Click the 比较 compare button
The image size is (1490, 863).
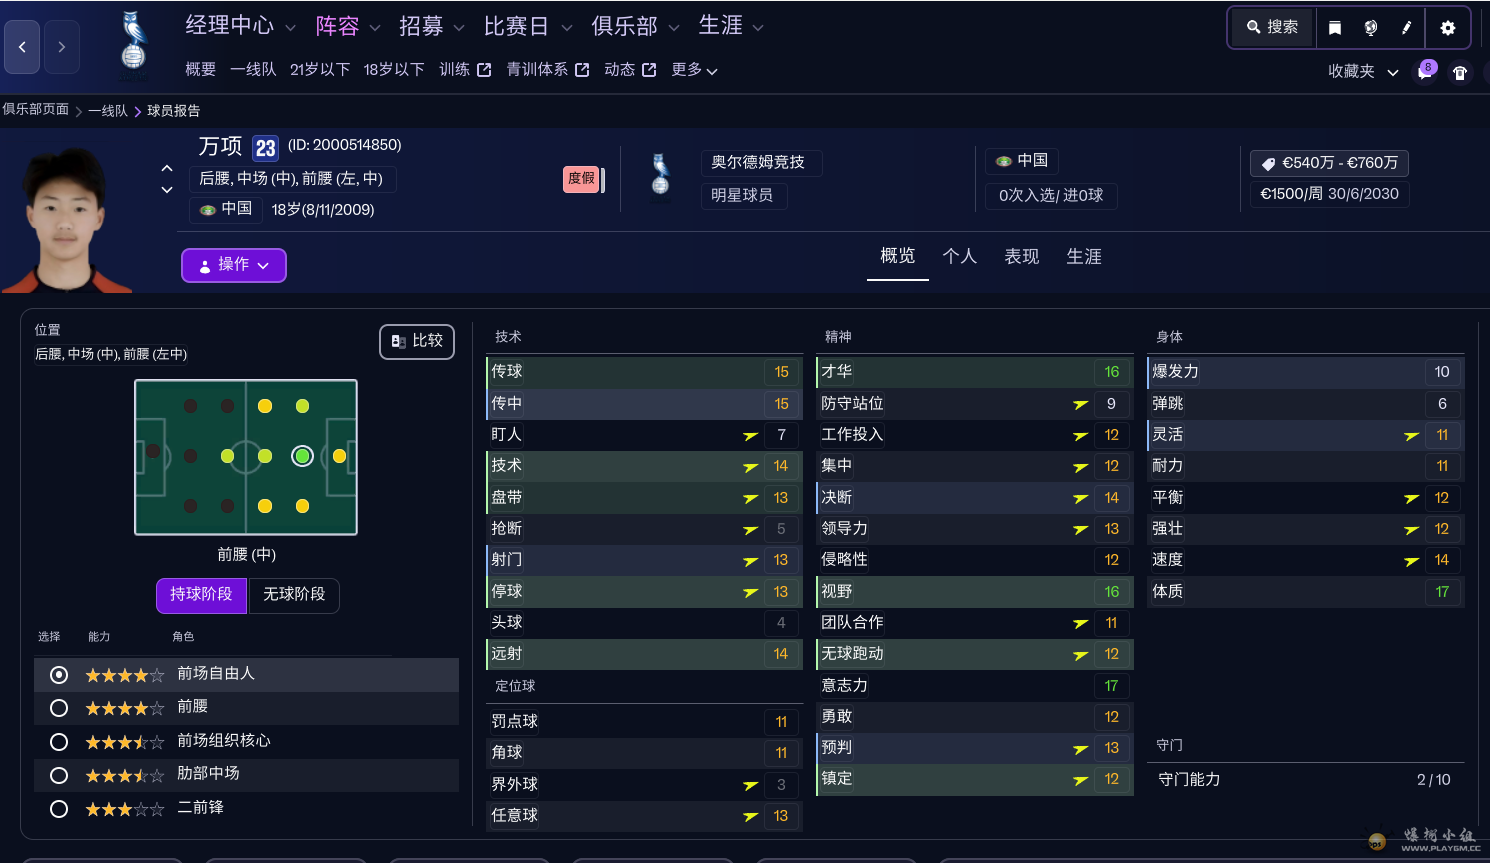[x=416, y=341]
